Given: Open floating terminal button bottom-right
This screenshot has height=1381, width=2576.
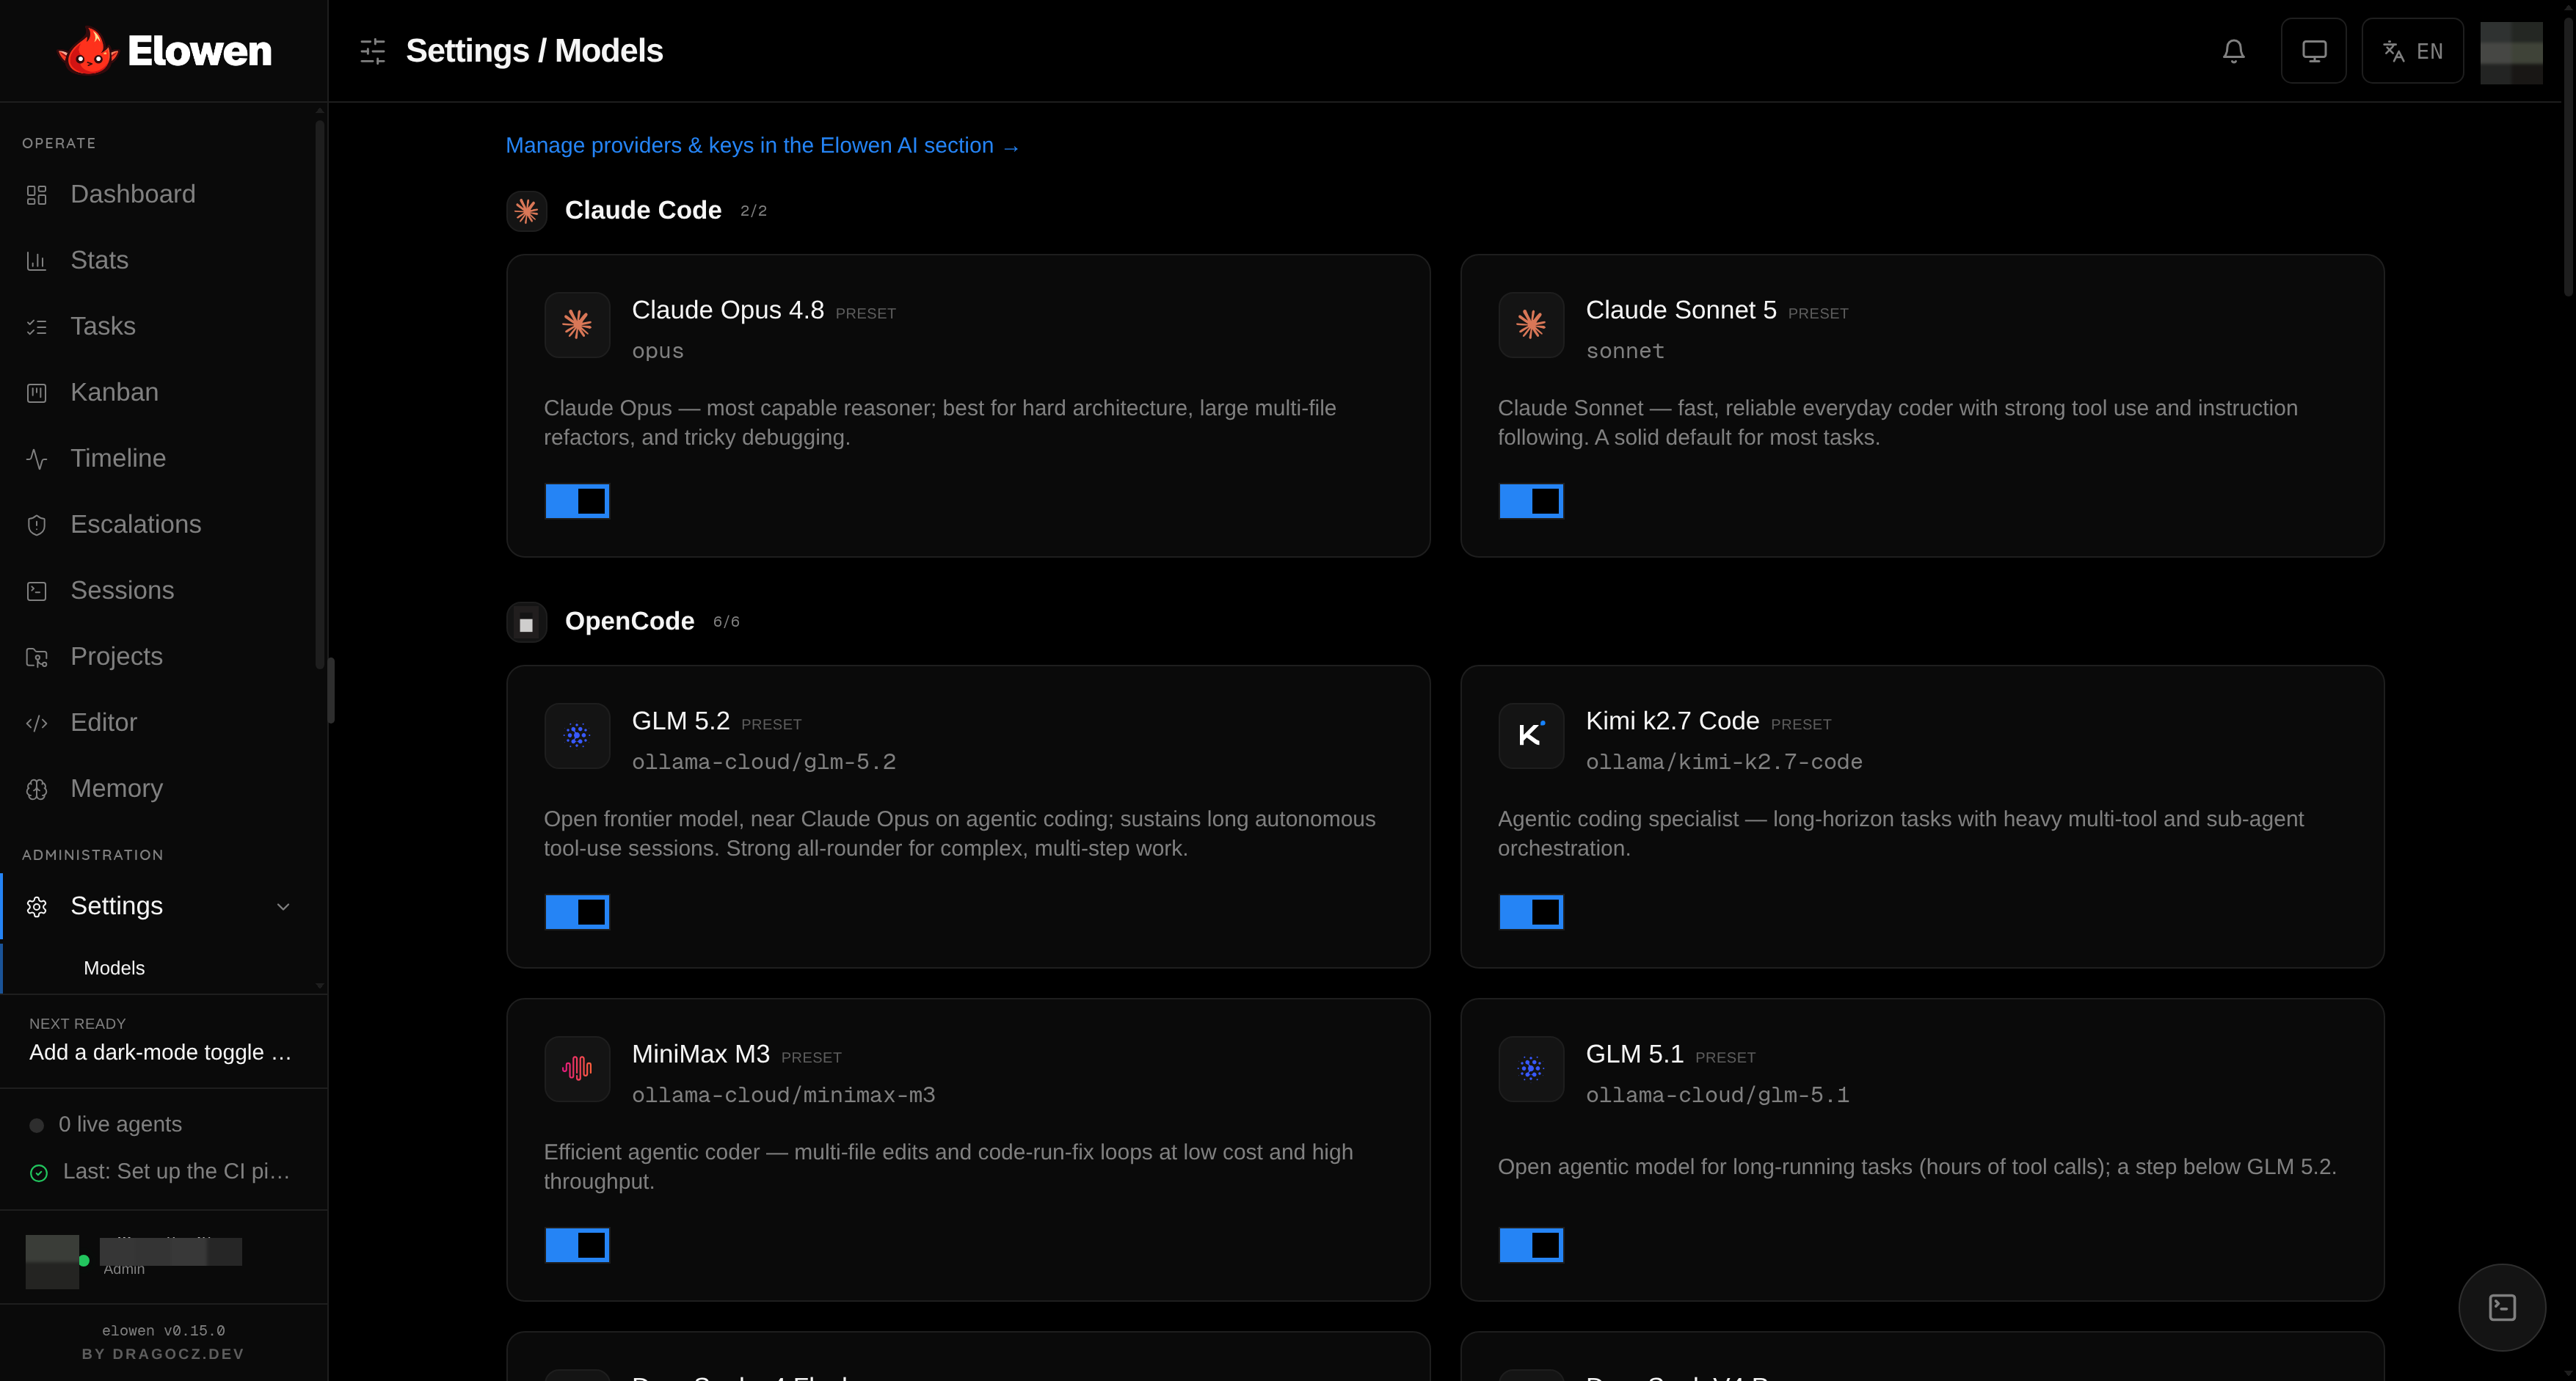Looking at the screenshot, I should (2502, 1307).
